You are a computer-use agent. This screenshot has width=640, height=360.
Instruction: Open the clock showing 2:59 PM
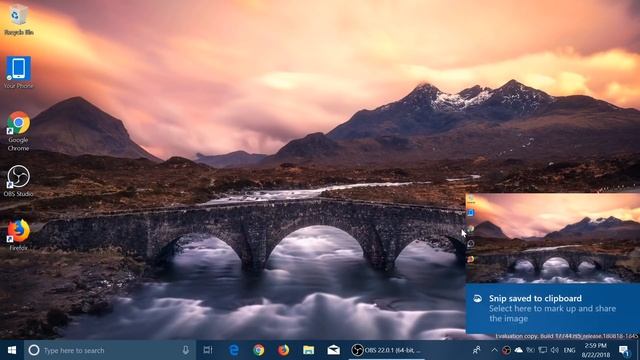(596, 350)
